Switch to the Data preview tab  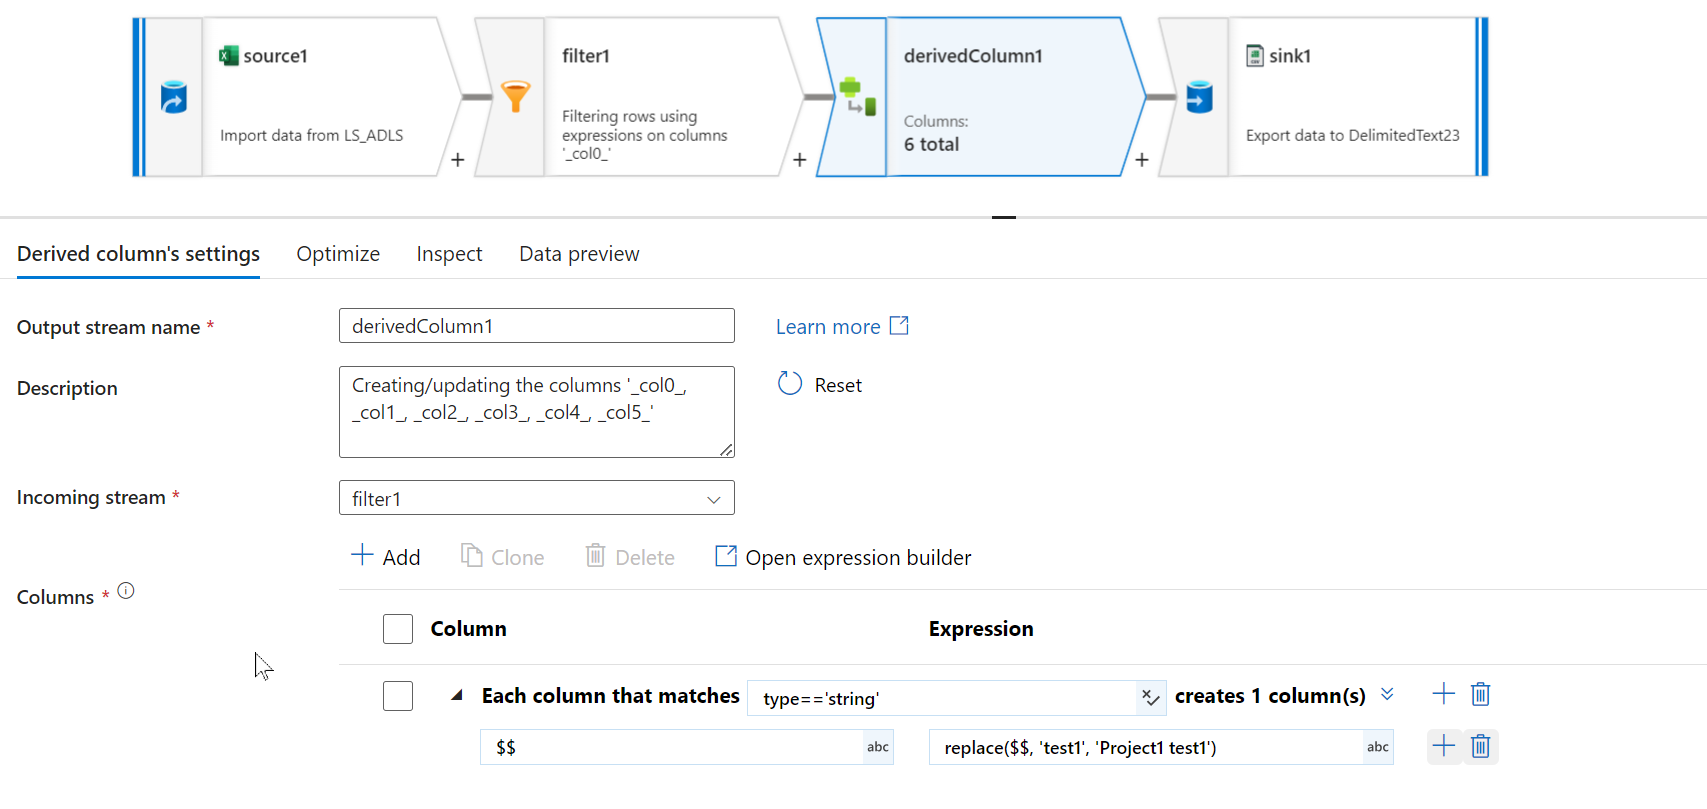[x=579, y=254]
